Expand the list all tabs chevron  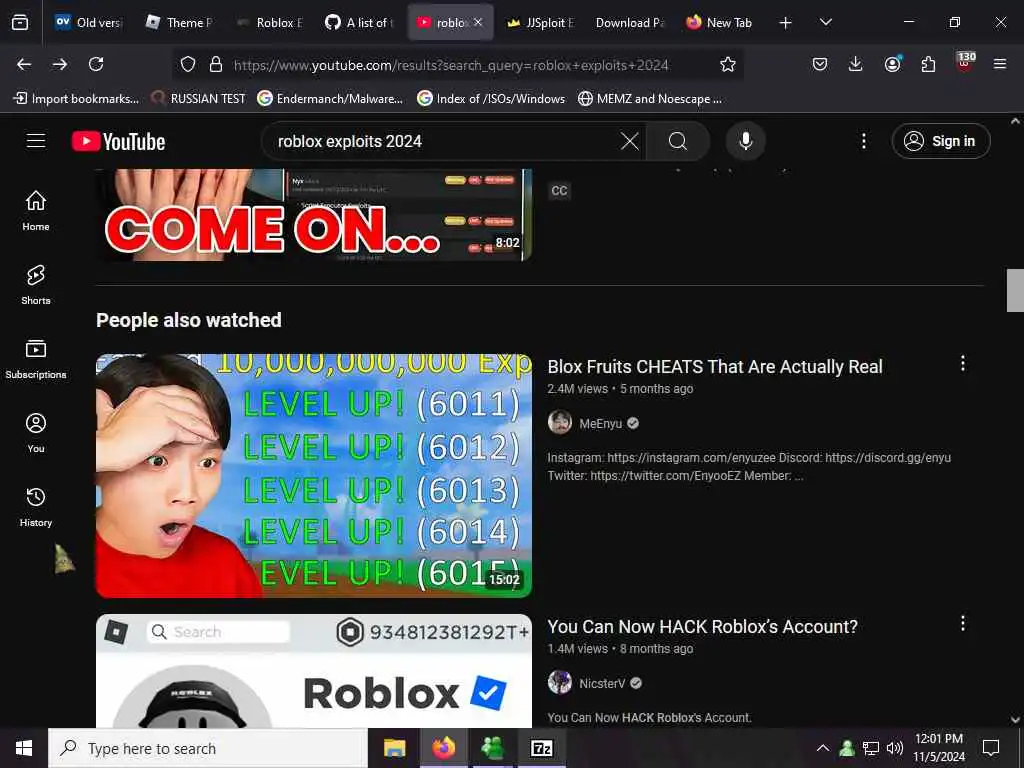[x=825, y=23]
